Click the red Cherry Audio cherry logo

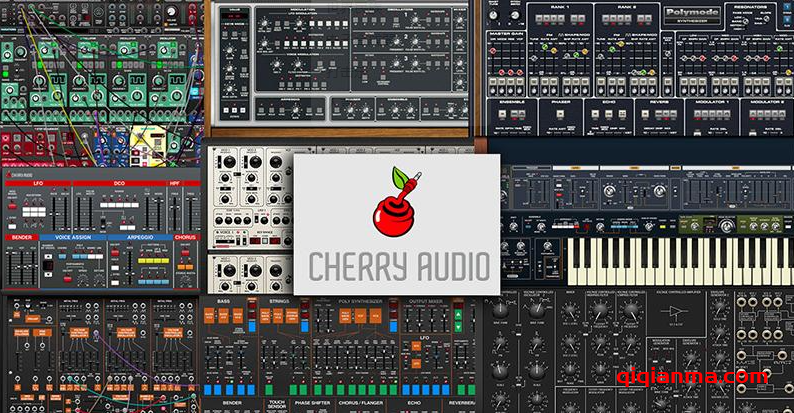[x=395, y=205]
